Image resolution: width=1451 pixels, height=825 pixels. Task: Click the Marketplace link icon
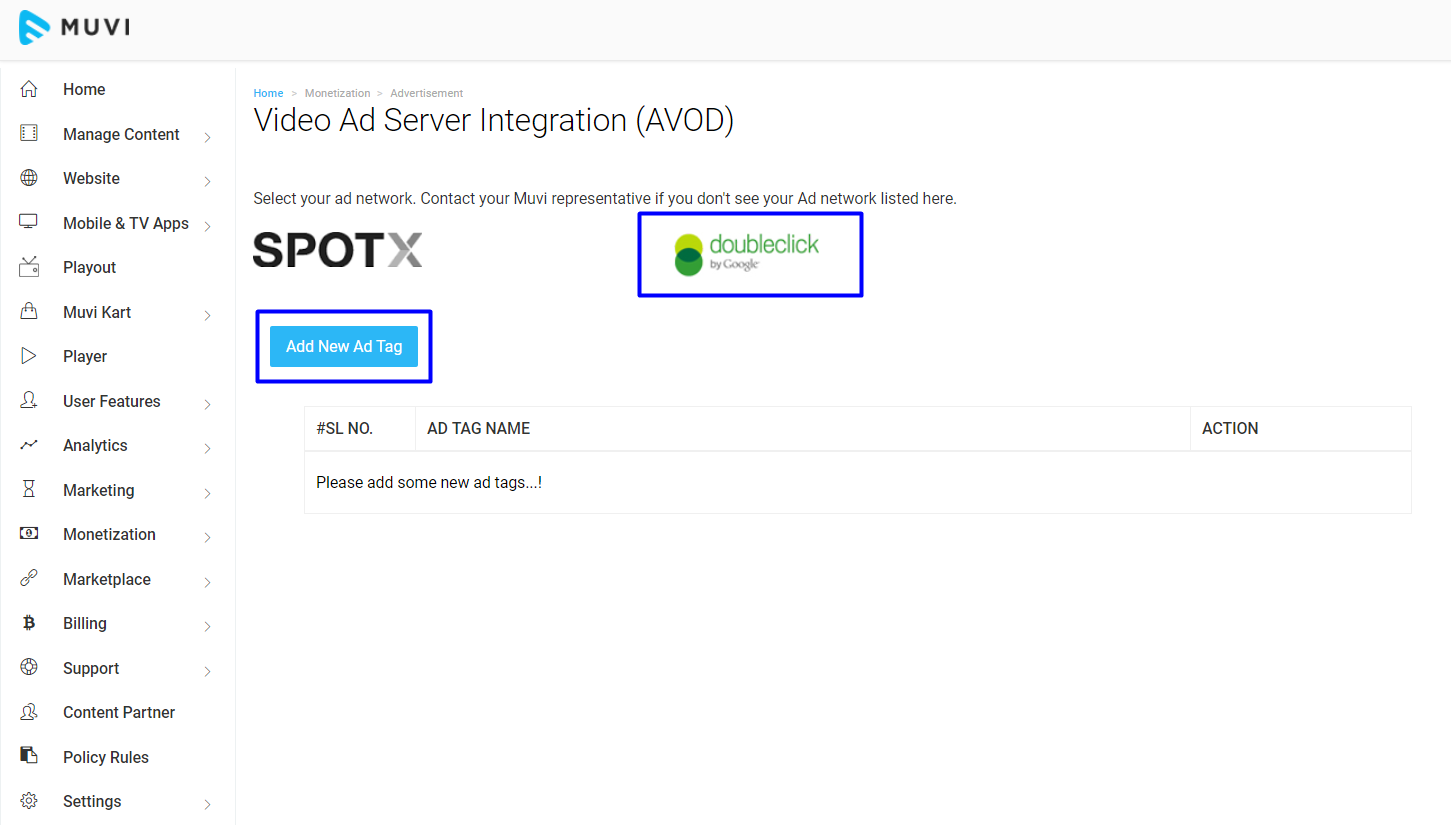29,578
